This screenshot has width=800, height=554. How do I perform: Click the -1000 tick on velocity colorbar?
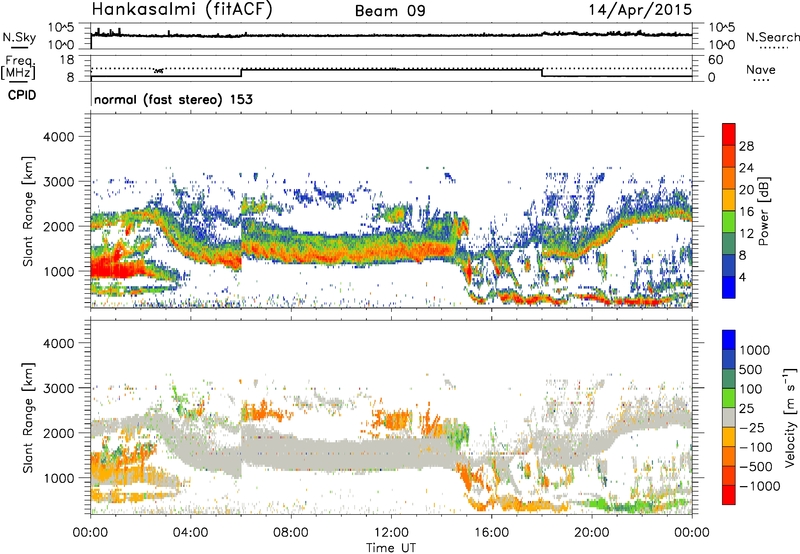click(760, 486)
